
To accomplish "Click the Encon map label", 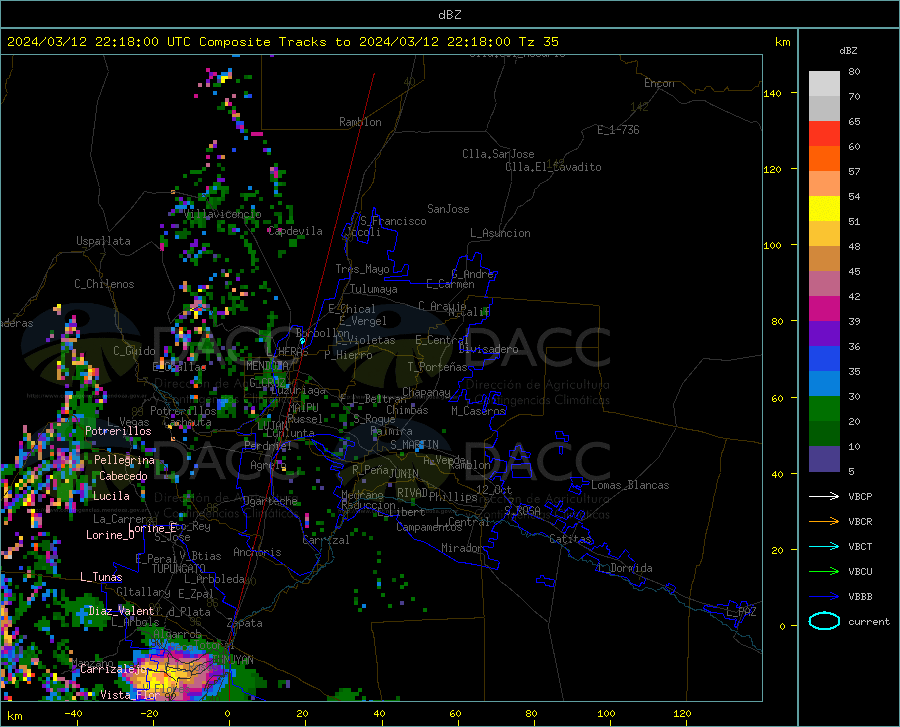I will pyautogui.click(x=659, y=83).
